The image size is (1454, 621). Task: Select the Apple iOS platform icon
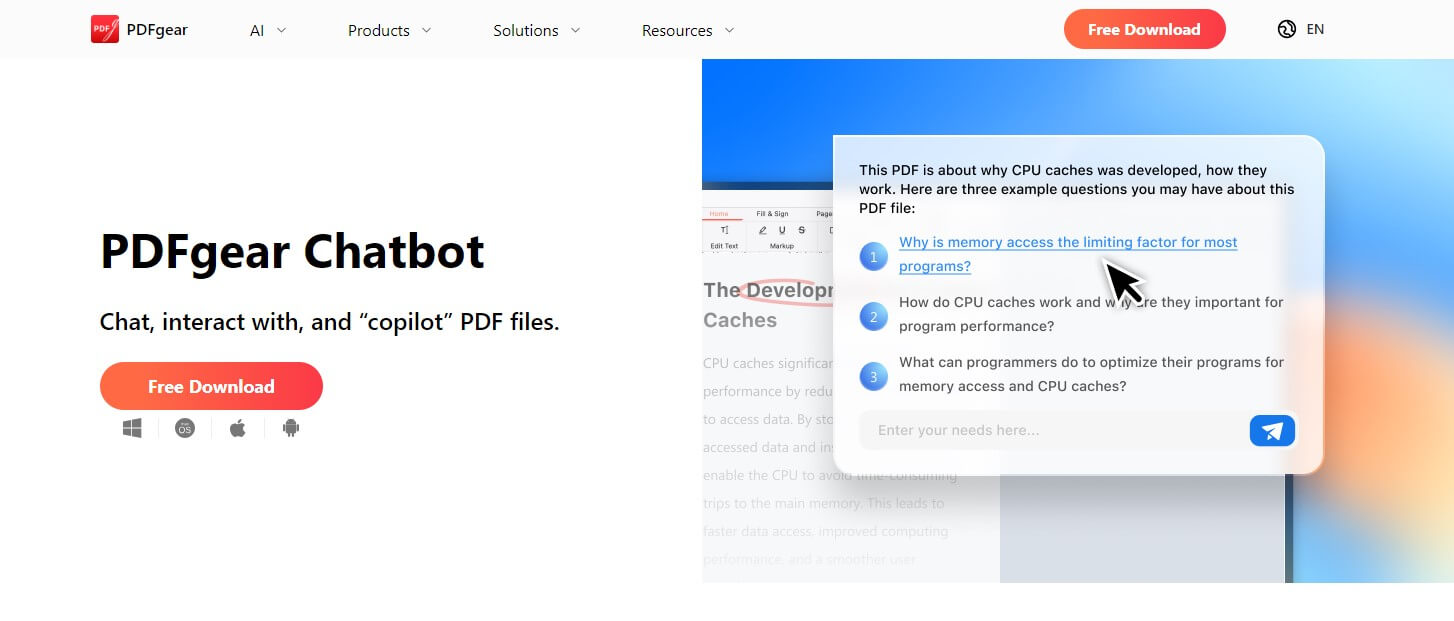[x=238, y=428]
